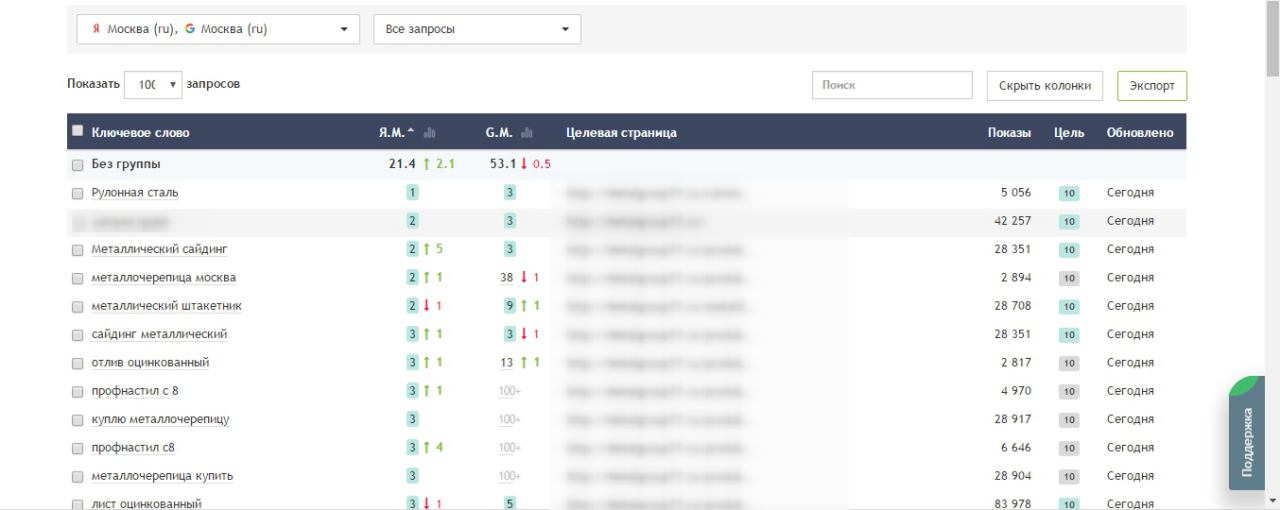Click the Скрыть колонки button
The width and height of the screenshot is (1280, 510).
pos(1045,86)
